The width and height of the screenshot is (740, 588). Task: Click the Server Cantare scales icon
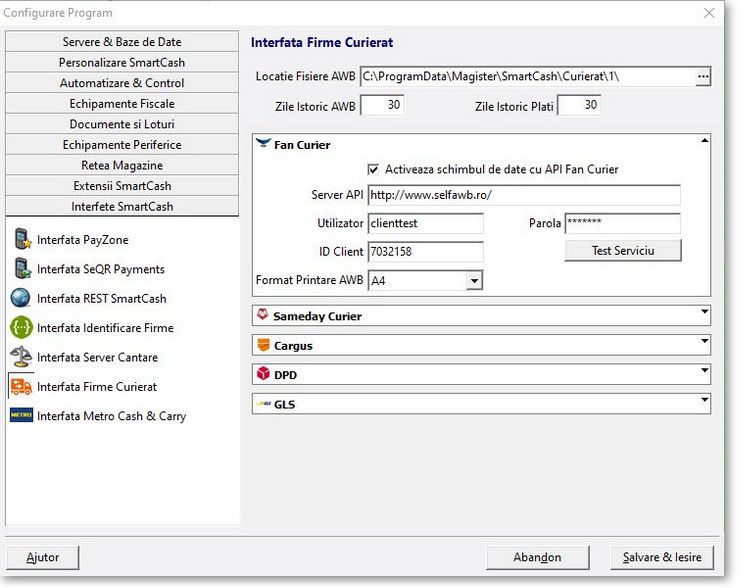click(21, 357)
